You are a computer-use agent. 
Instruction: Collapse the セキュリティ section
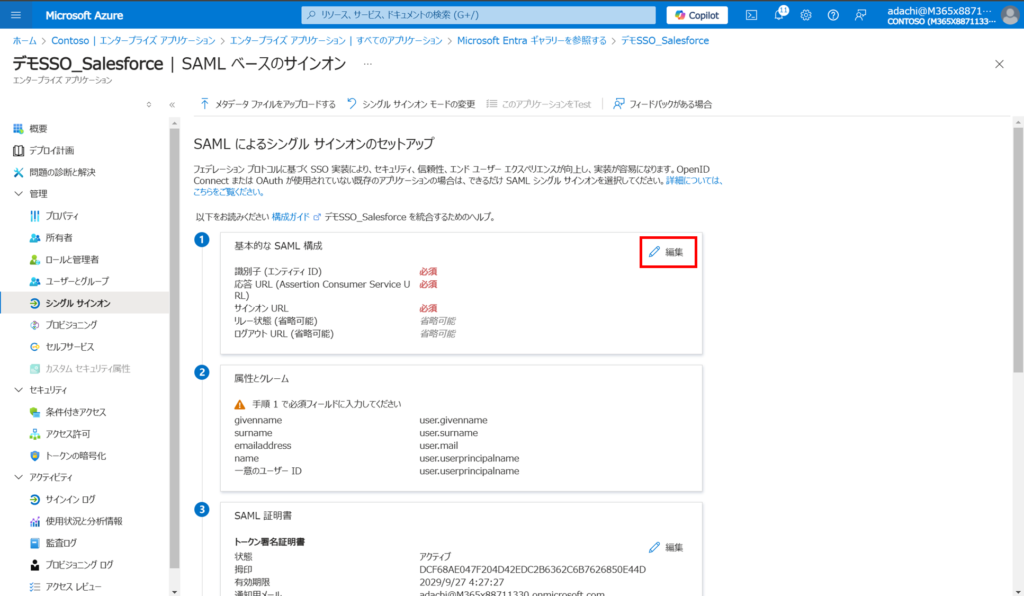(x=18, y=390)
